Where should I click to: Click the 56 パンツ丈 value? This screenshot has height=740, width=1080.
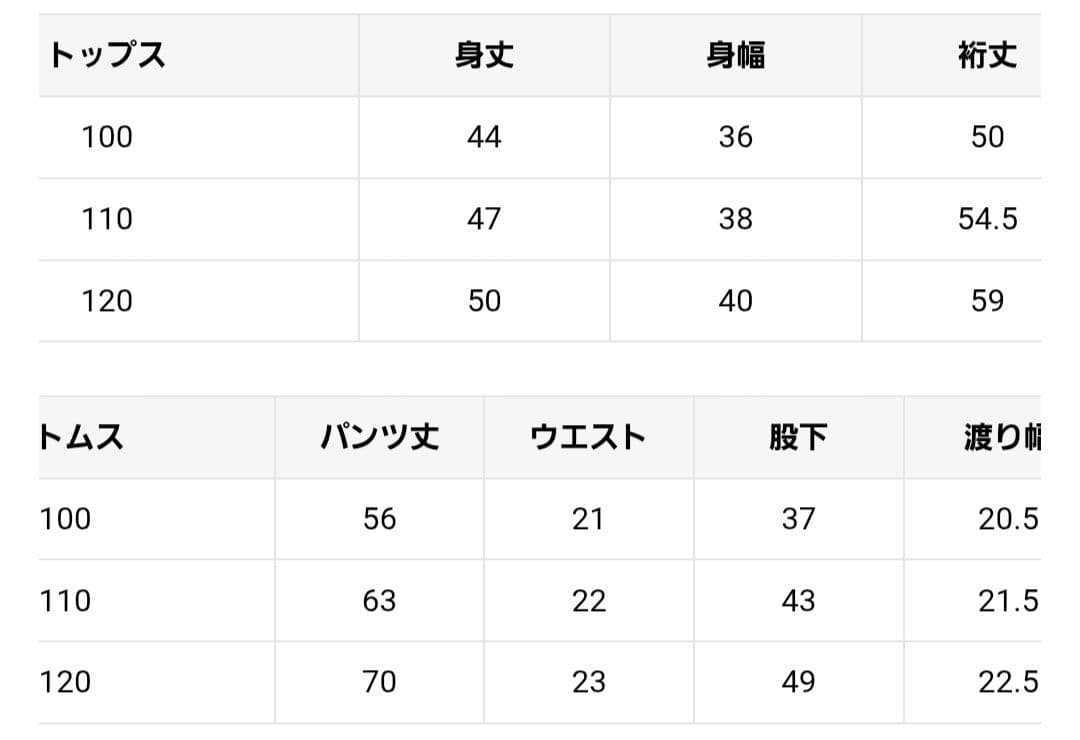380,519
